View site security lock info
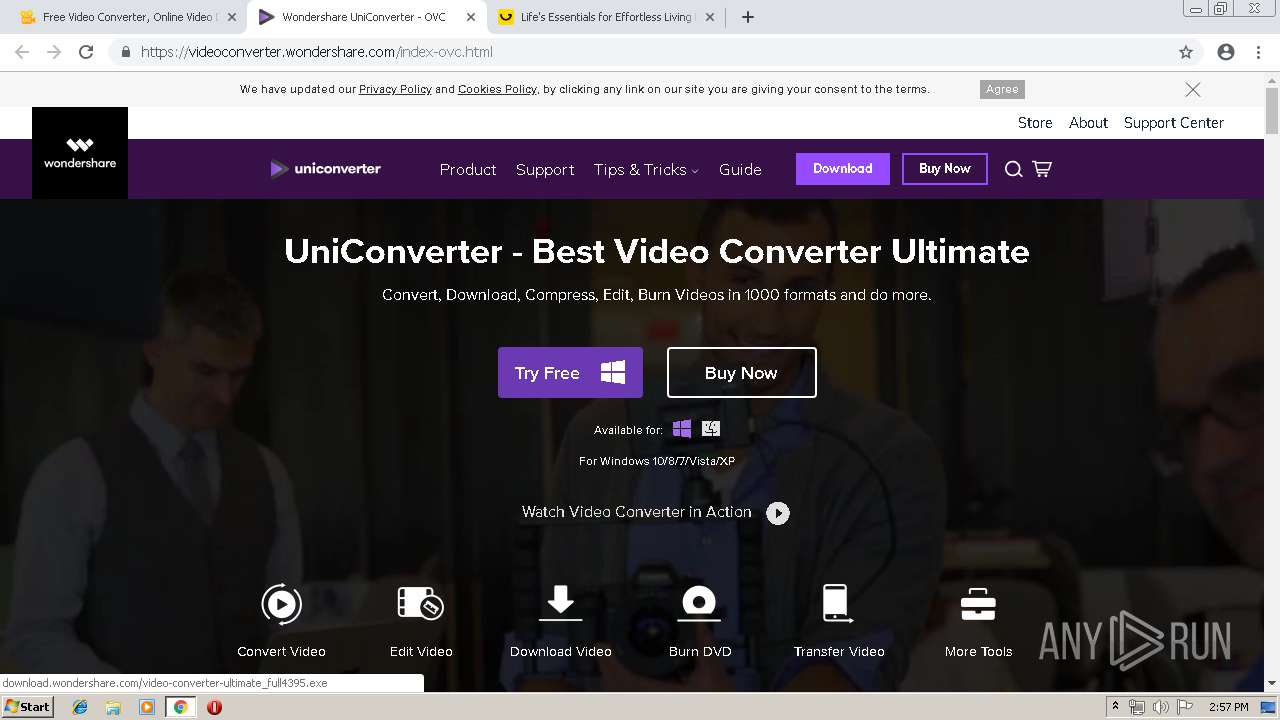This screenshot has height=720, width=1280. 126,52
